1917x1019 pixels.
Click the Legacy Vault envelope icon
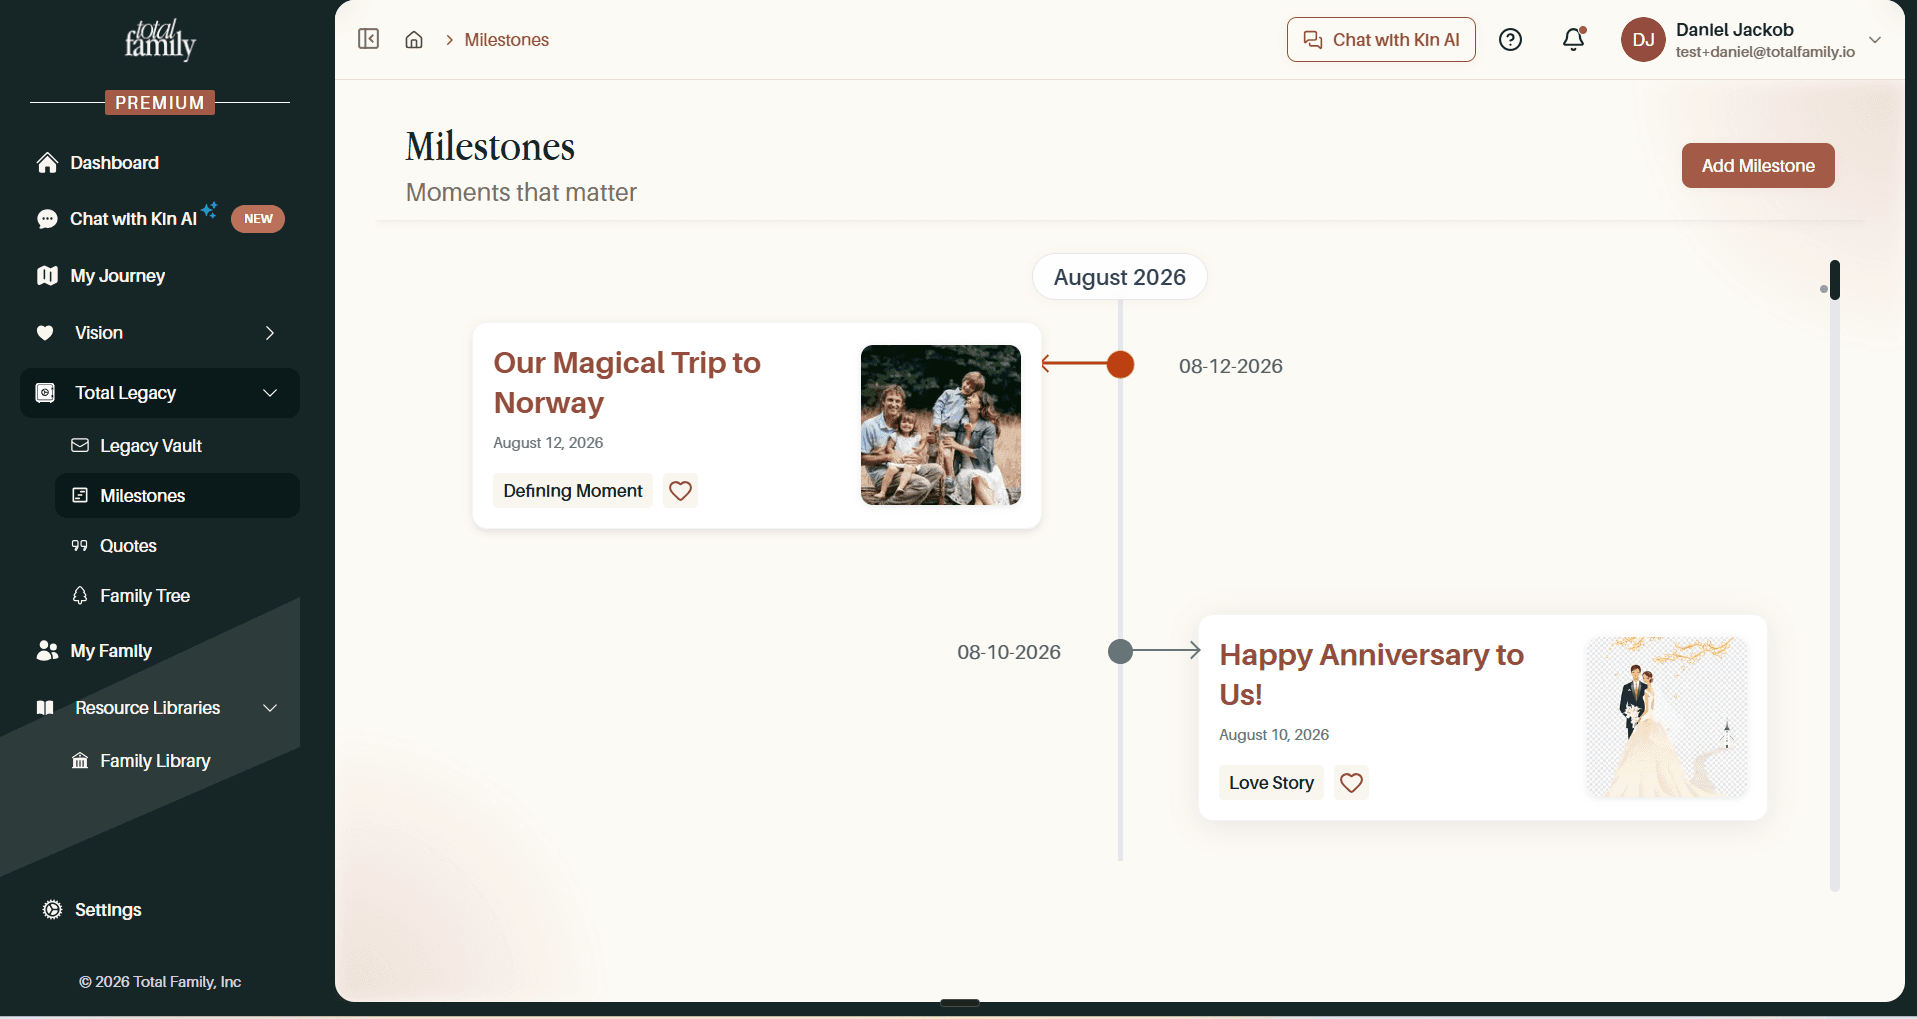(x=80, y=446)
